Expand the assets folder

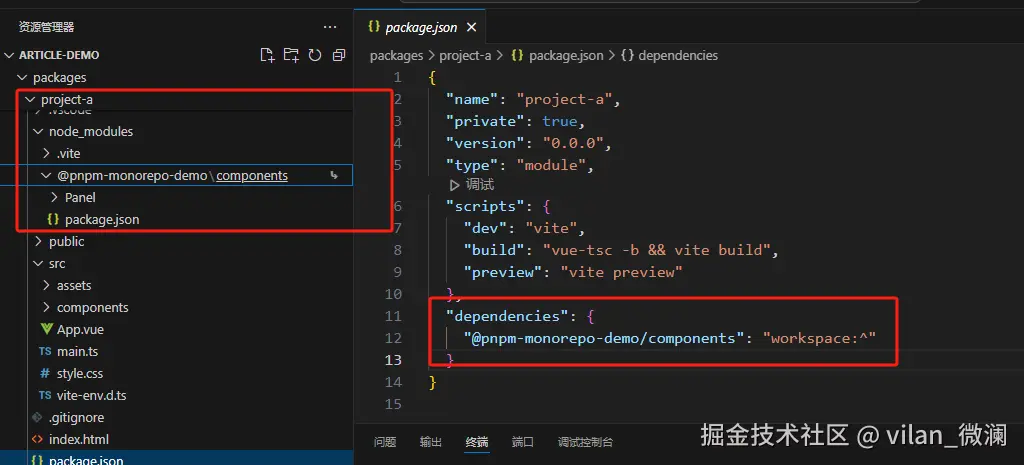click(46, 285)
